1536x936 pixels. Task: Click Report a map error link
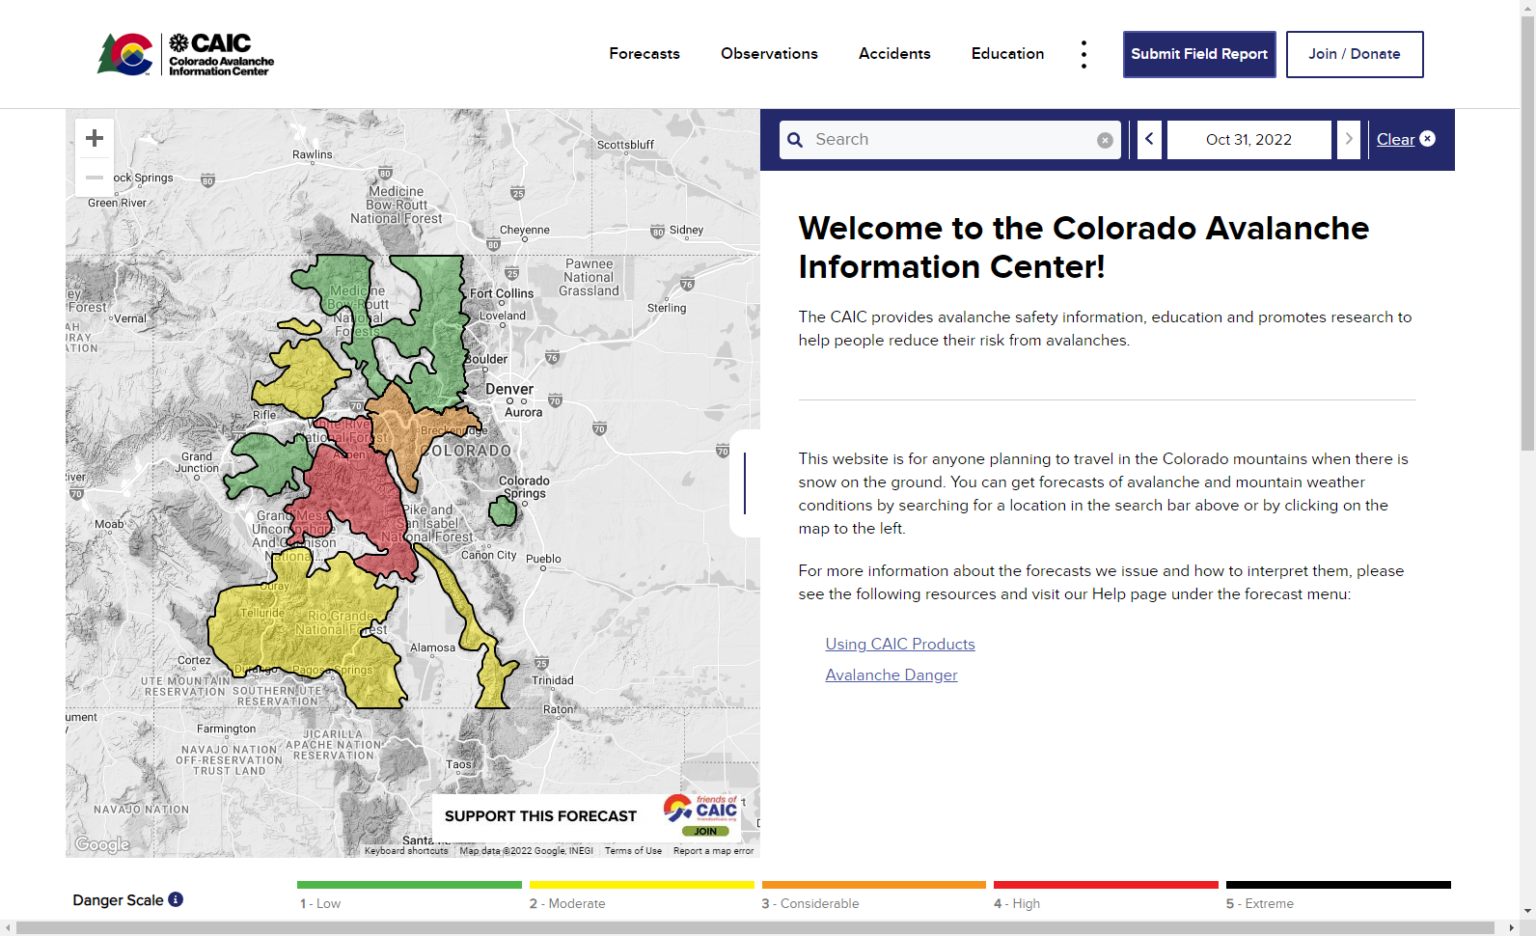point(713,851)
